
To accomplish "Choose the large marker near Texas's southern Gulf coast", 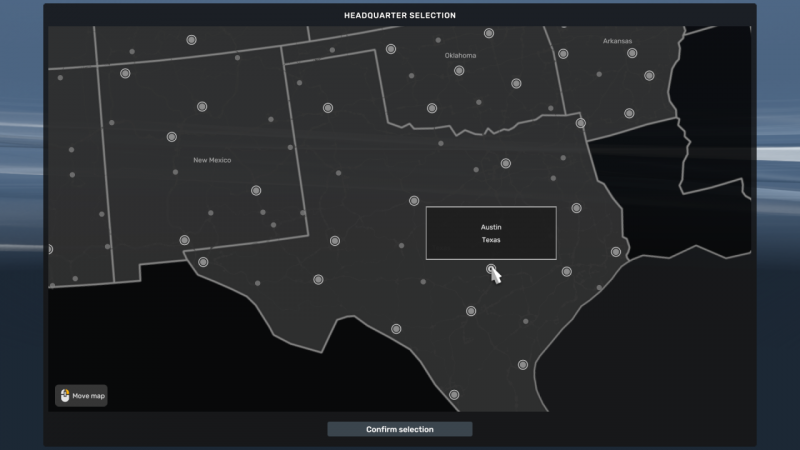I will (523, 365).
